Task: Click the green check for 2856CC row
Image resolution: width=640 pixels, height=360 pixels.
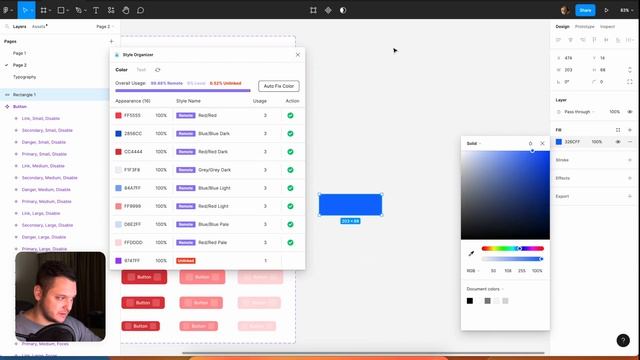Action: point(290,133)
